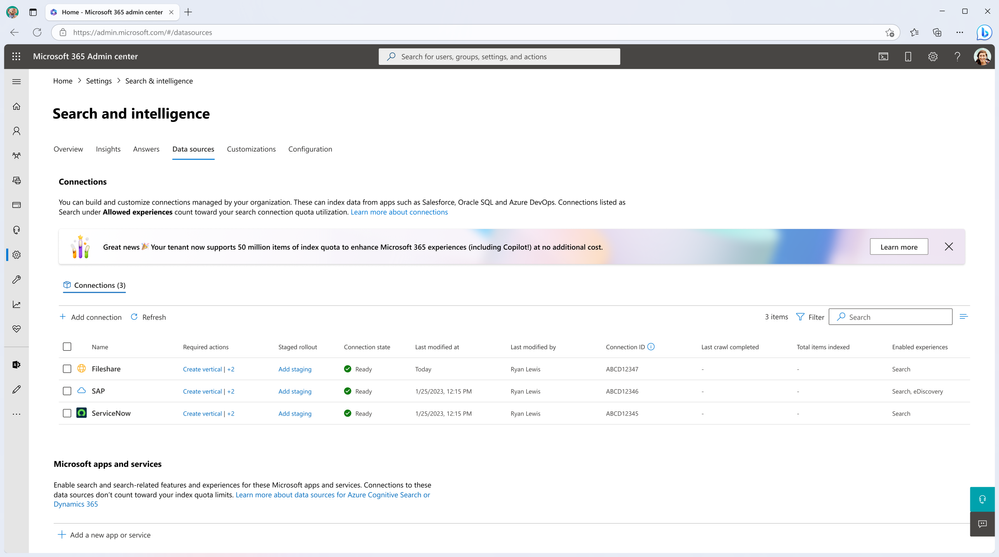Open mobile app icon in header
This screenshot has width=999, height=557.
[908, 57]
